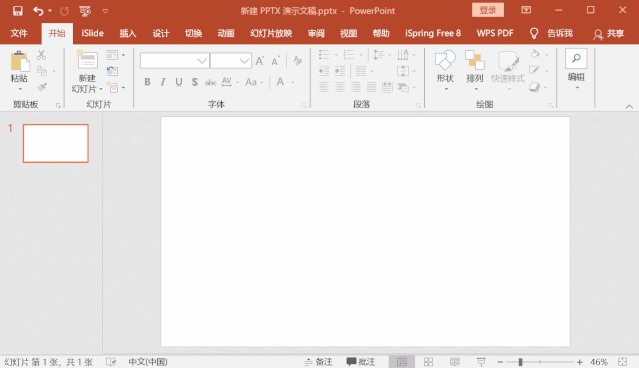The image size is (639, 368).
Task: Collapse the ribbon with the chevron
Action: tap(629, 106)
